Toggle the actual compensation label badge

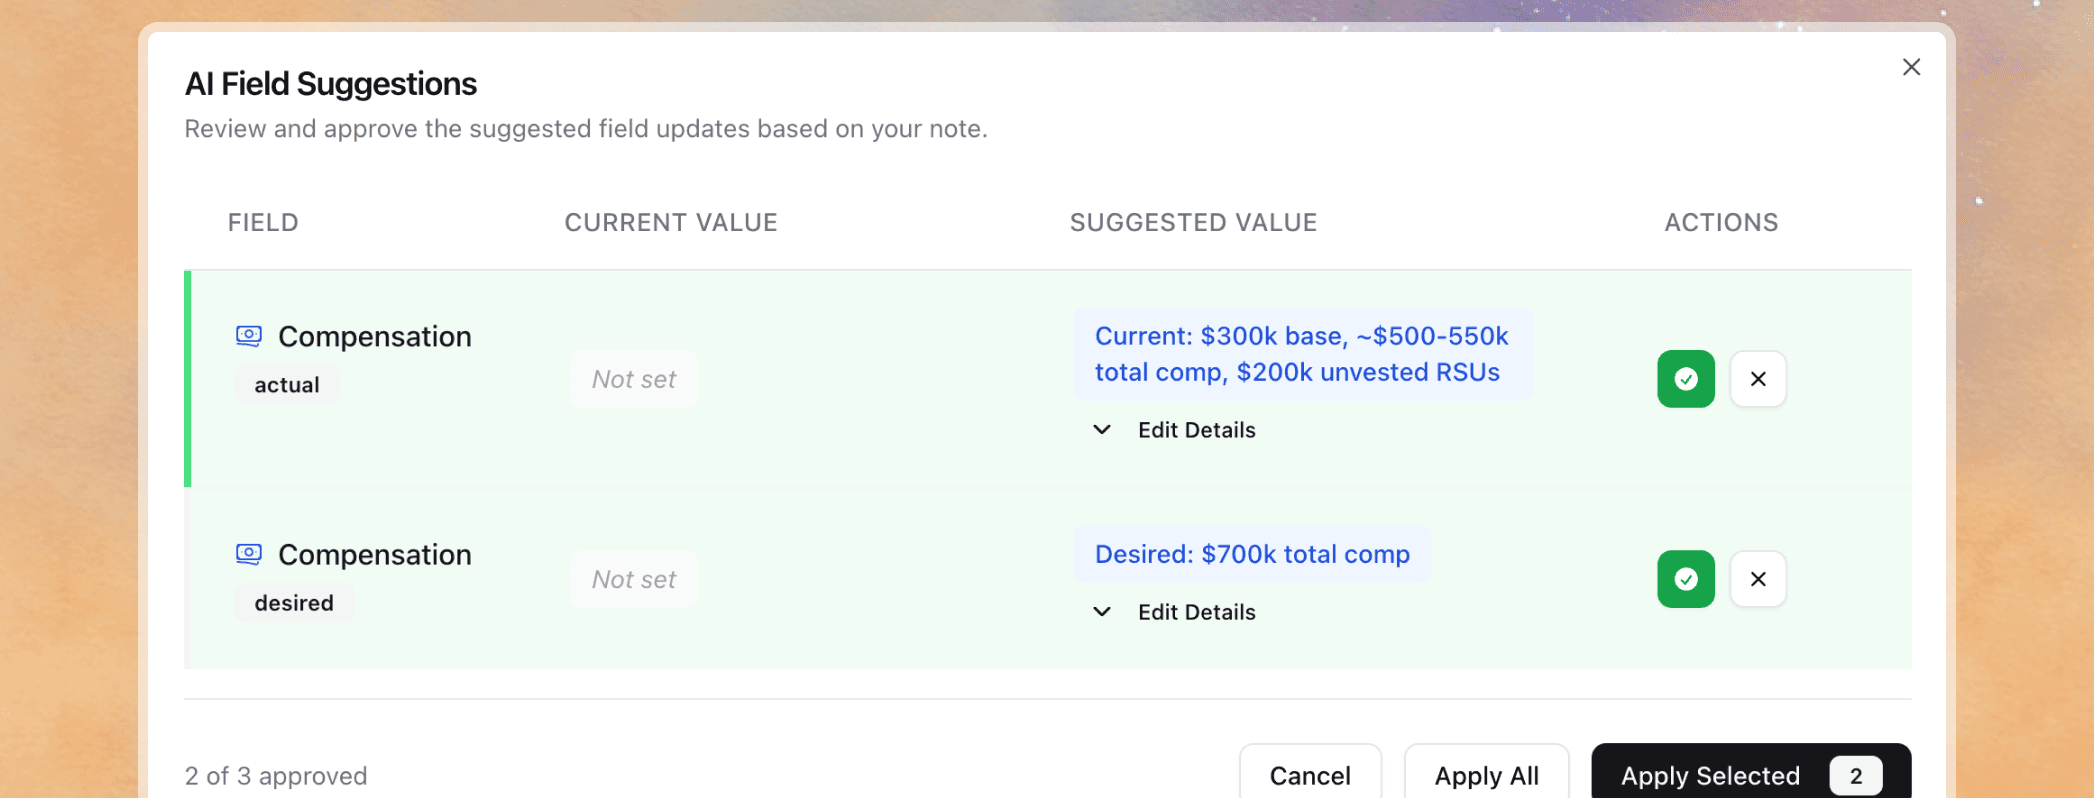pos(287,384)
